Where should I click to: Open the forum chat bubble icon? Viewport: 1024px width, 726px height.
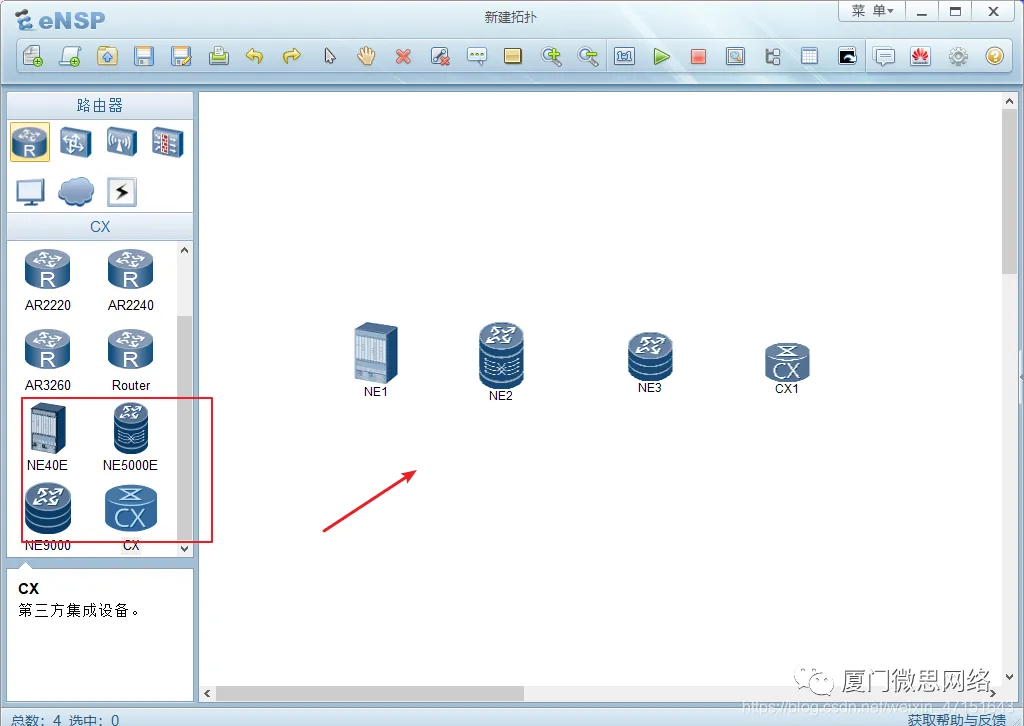884,57
